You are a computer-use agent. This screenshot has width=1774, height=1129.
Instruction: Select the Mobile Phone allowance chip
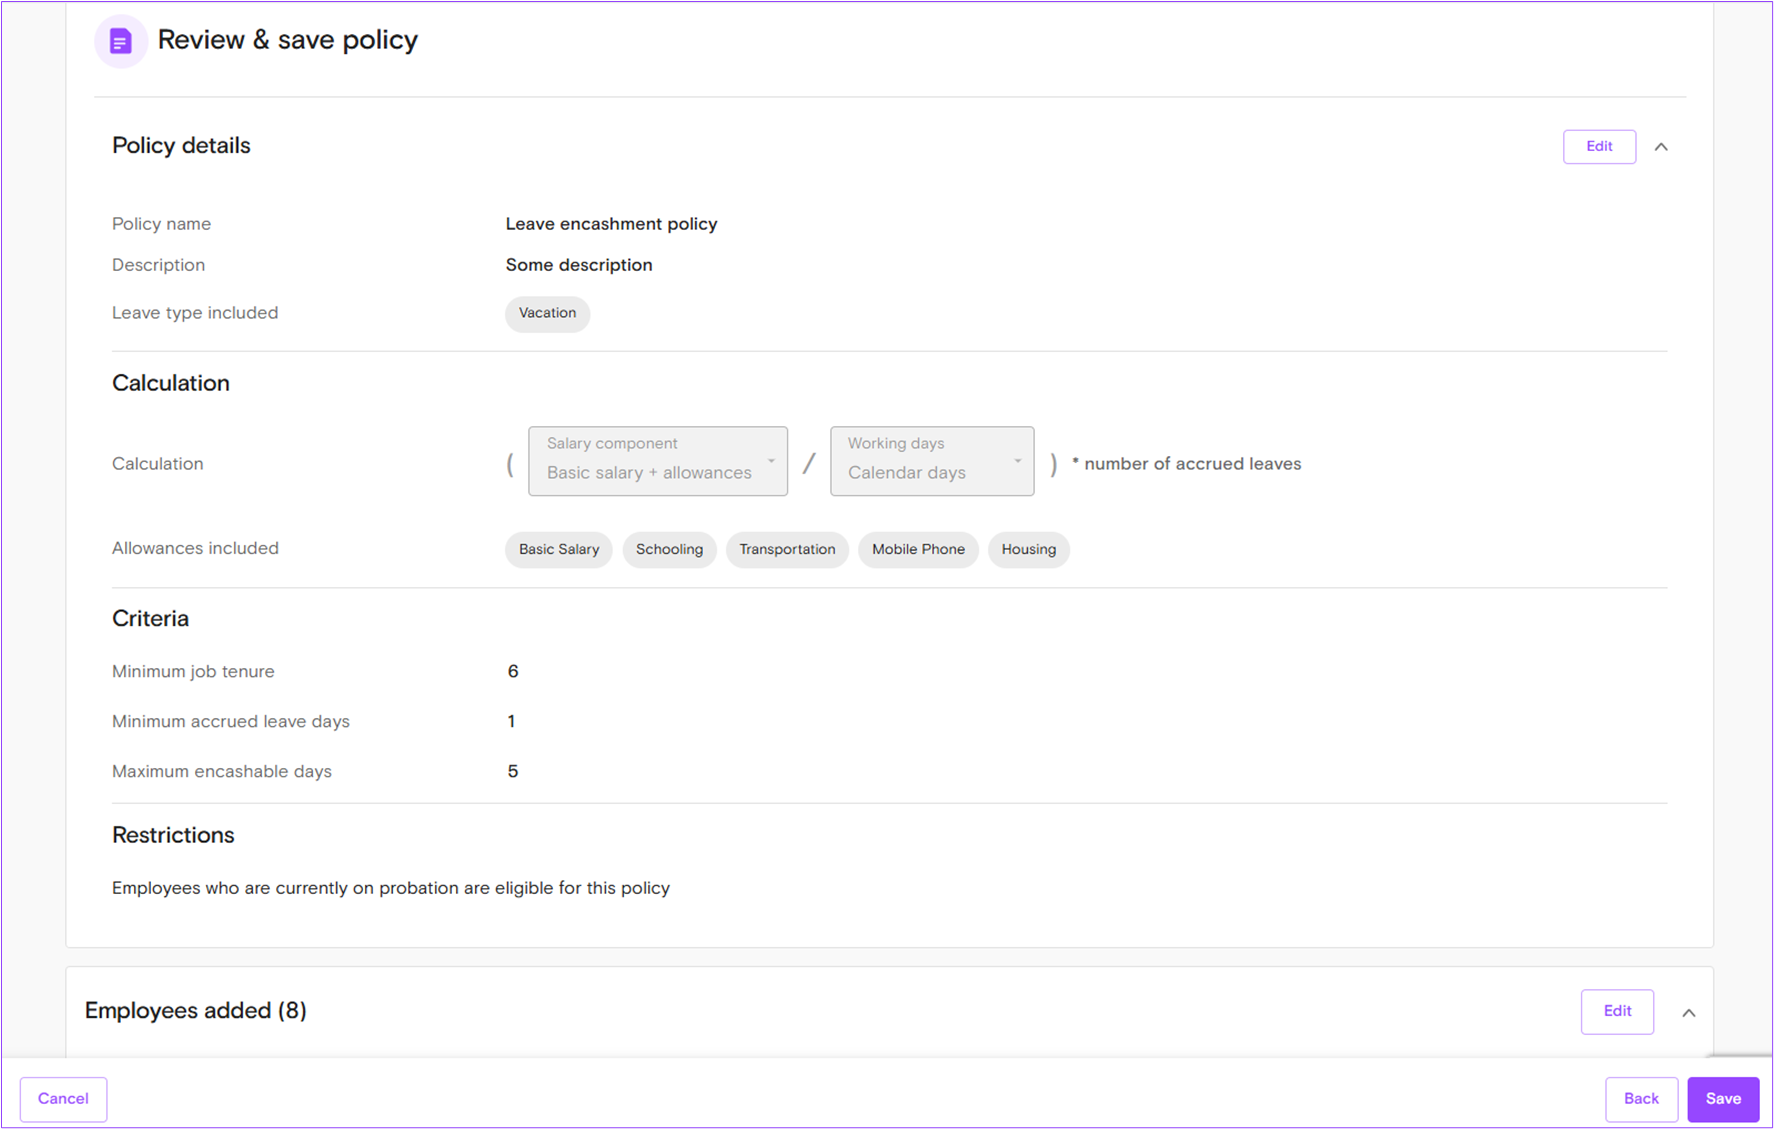[918, 549]
